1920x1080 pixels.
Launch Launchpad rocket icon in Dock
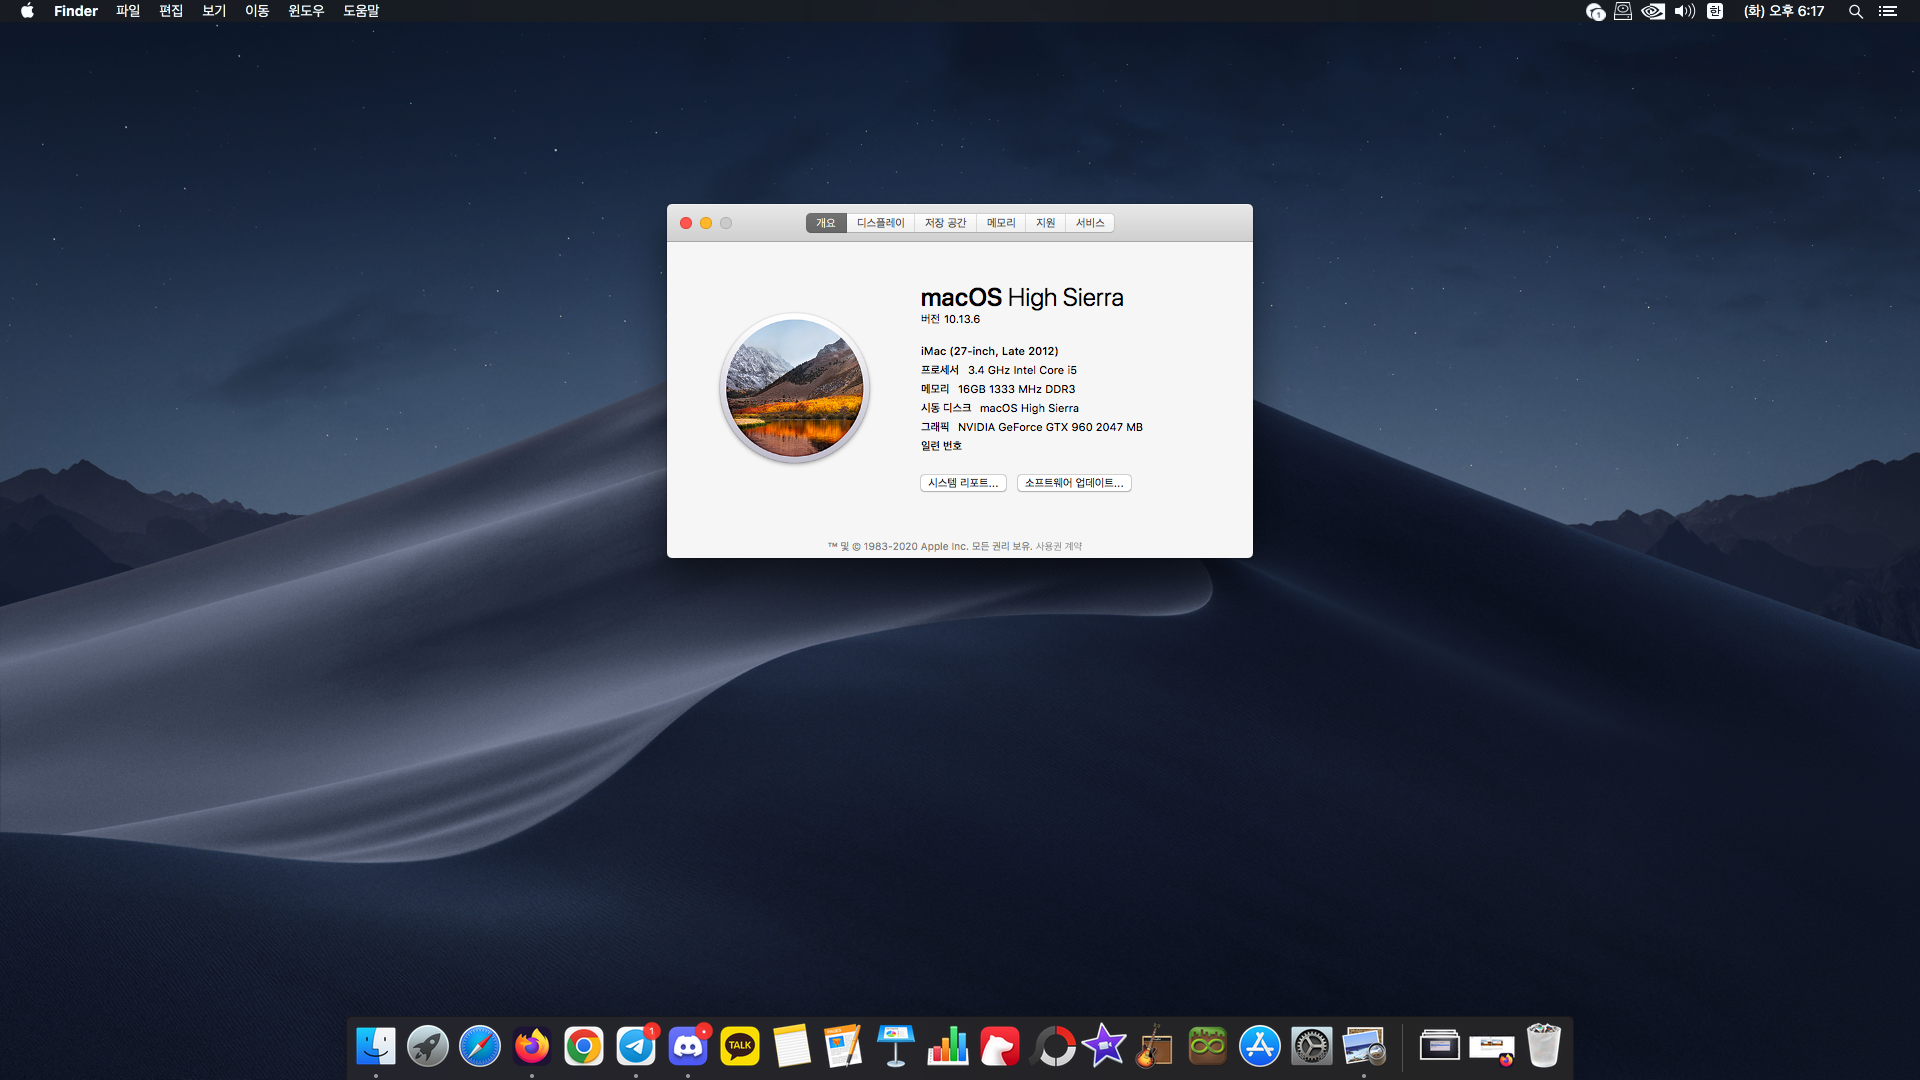pyautogui.click(x=428, y=1047)
